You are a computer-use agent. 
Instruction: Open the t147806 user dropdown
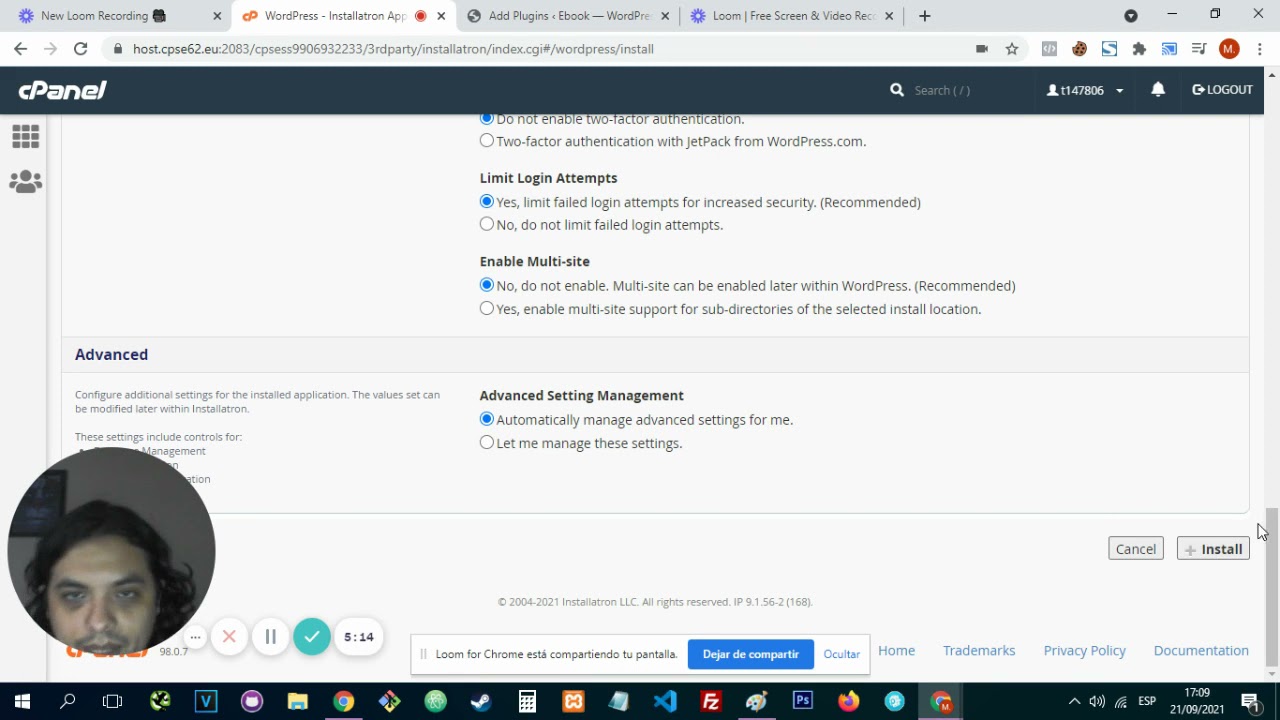1085,90
